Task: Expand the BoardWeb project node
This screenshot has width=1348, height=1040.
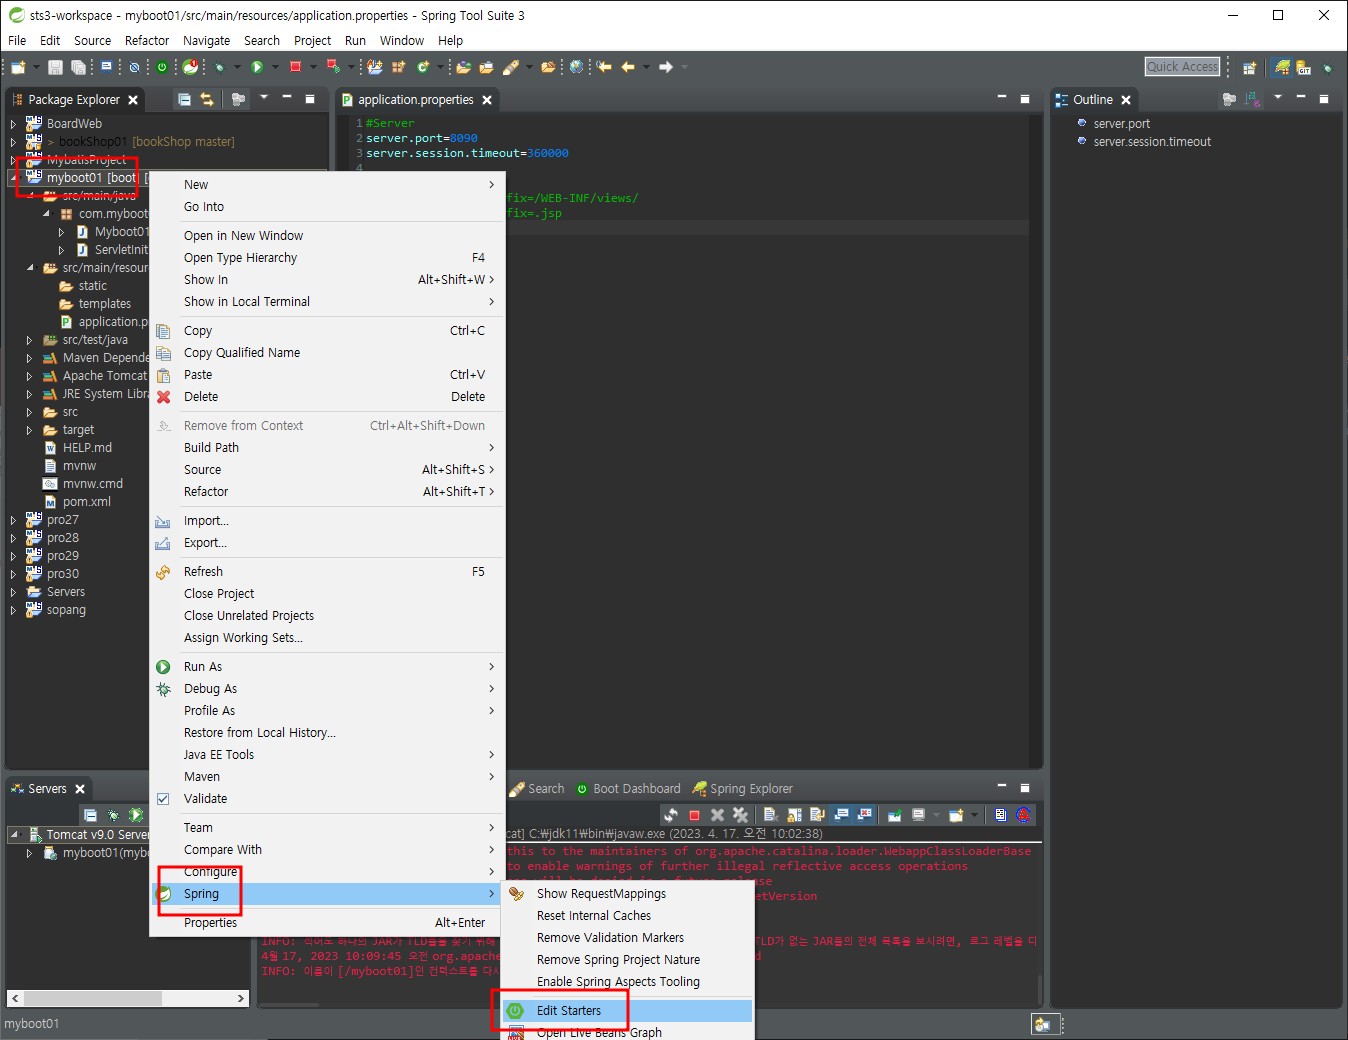Action: tap(13, 124)
